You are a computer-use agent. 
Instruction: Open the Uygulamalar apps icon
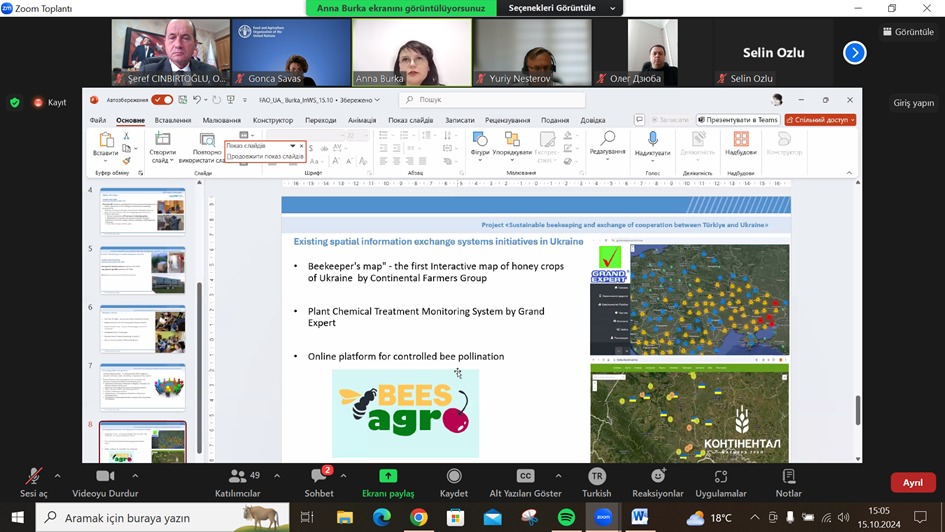click(721, 476)
